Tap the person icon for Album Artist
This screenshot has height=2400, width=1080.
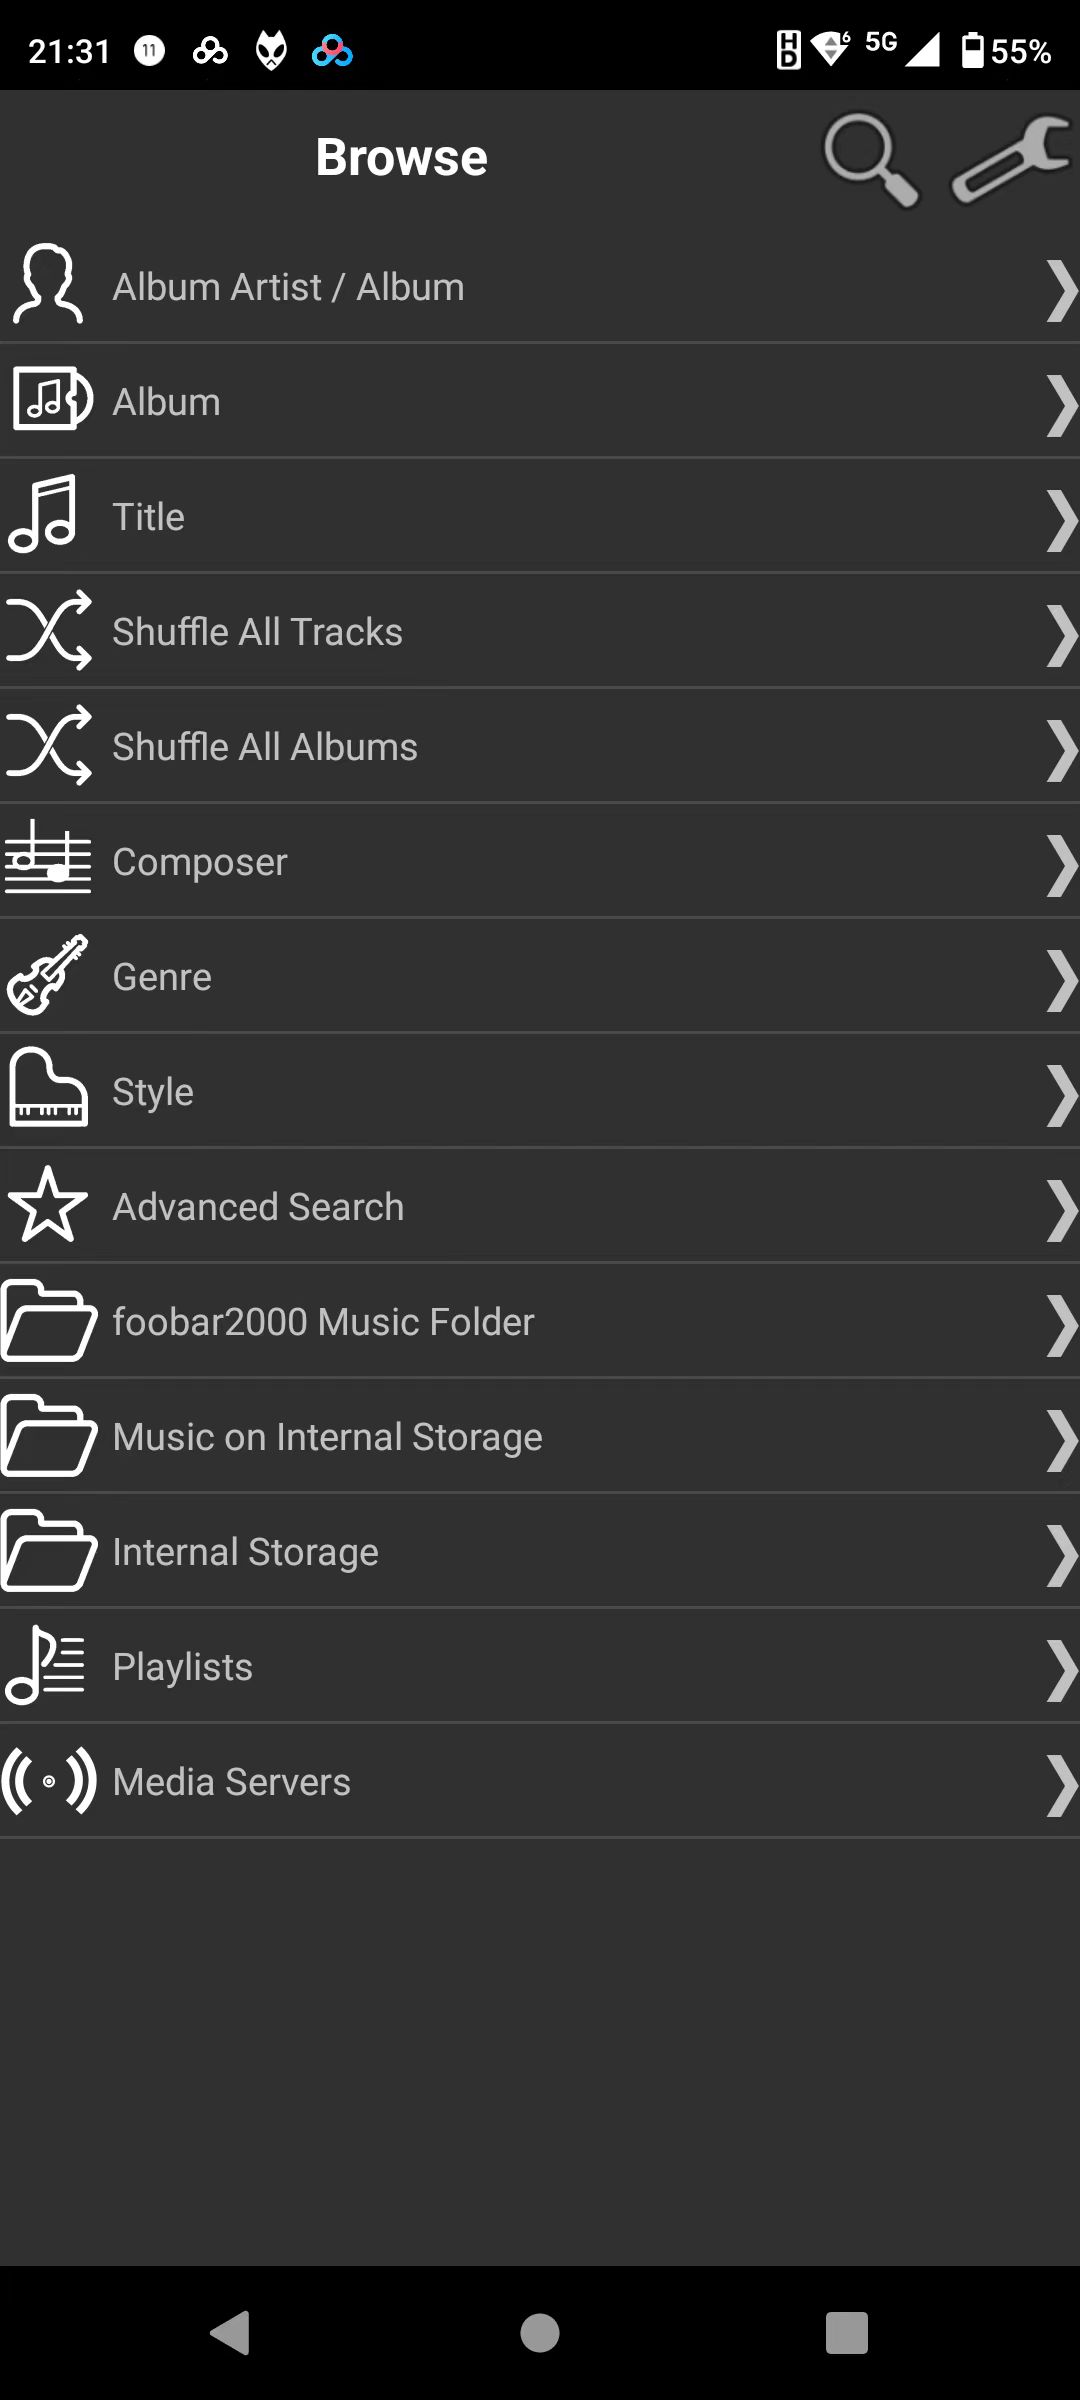[47, 285]
